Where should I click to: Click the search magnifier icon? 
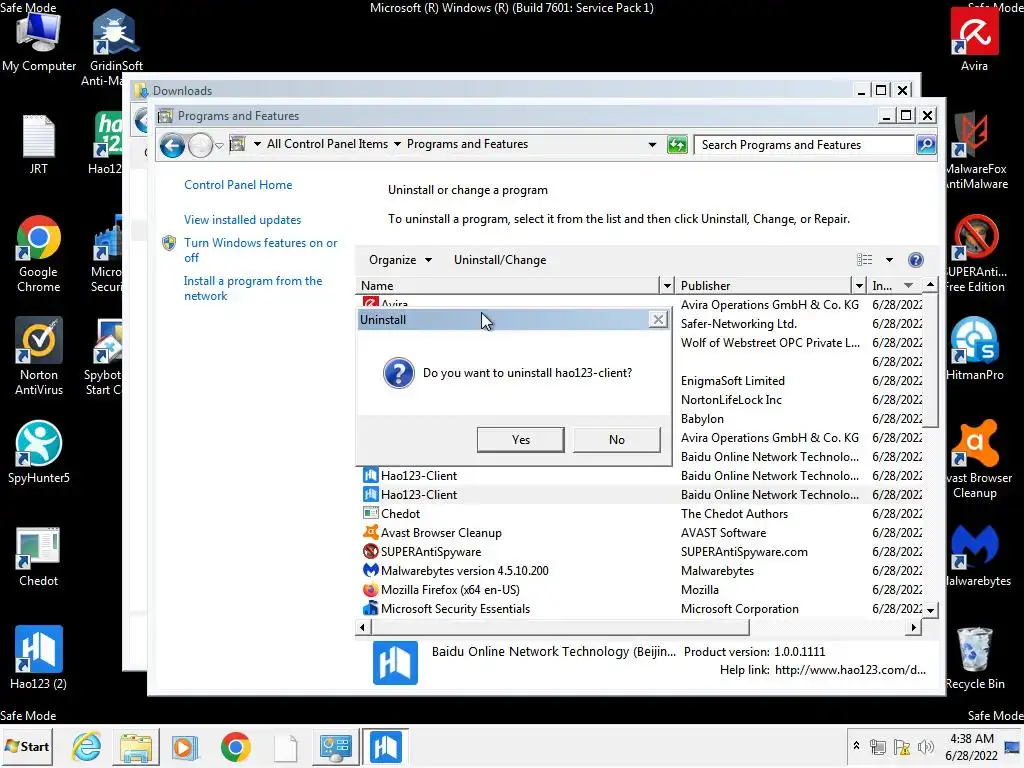(925, 144)
